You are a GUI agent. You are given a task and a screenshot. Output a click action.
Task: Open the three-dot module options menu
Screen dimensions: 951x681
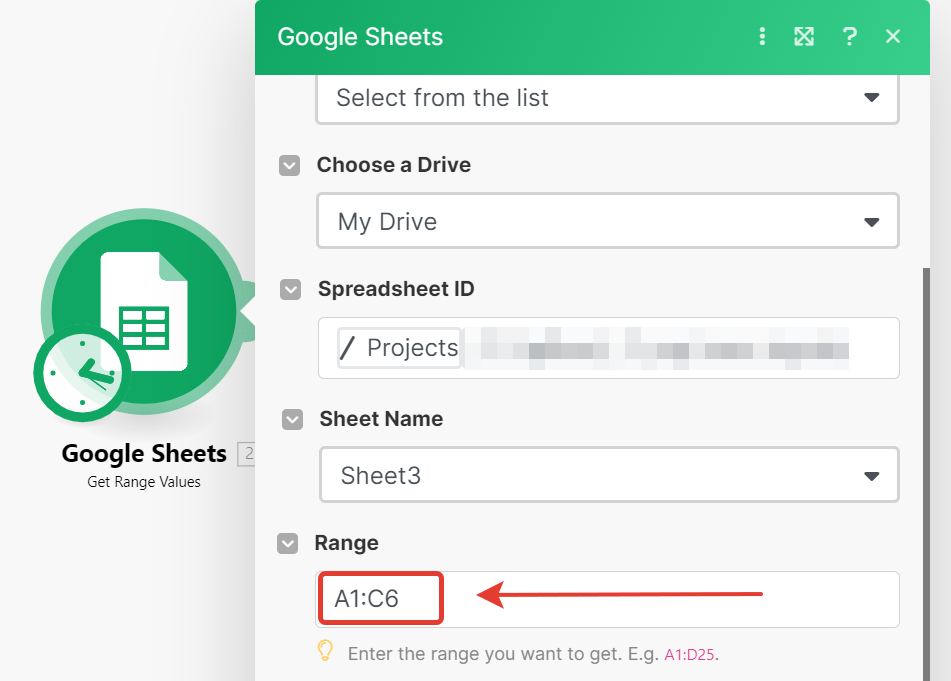[762, 37]
